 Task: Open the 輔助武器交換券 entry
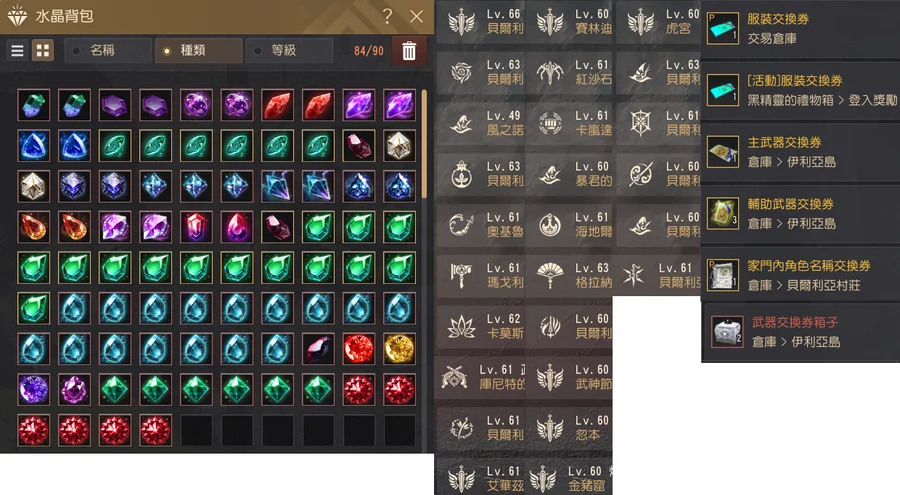(x=800, y=213)
